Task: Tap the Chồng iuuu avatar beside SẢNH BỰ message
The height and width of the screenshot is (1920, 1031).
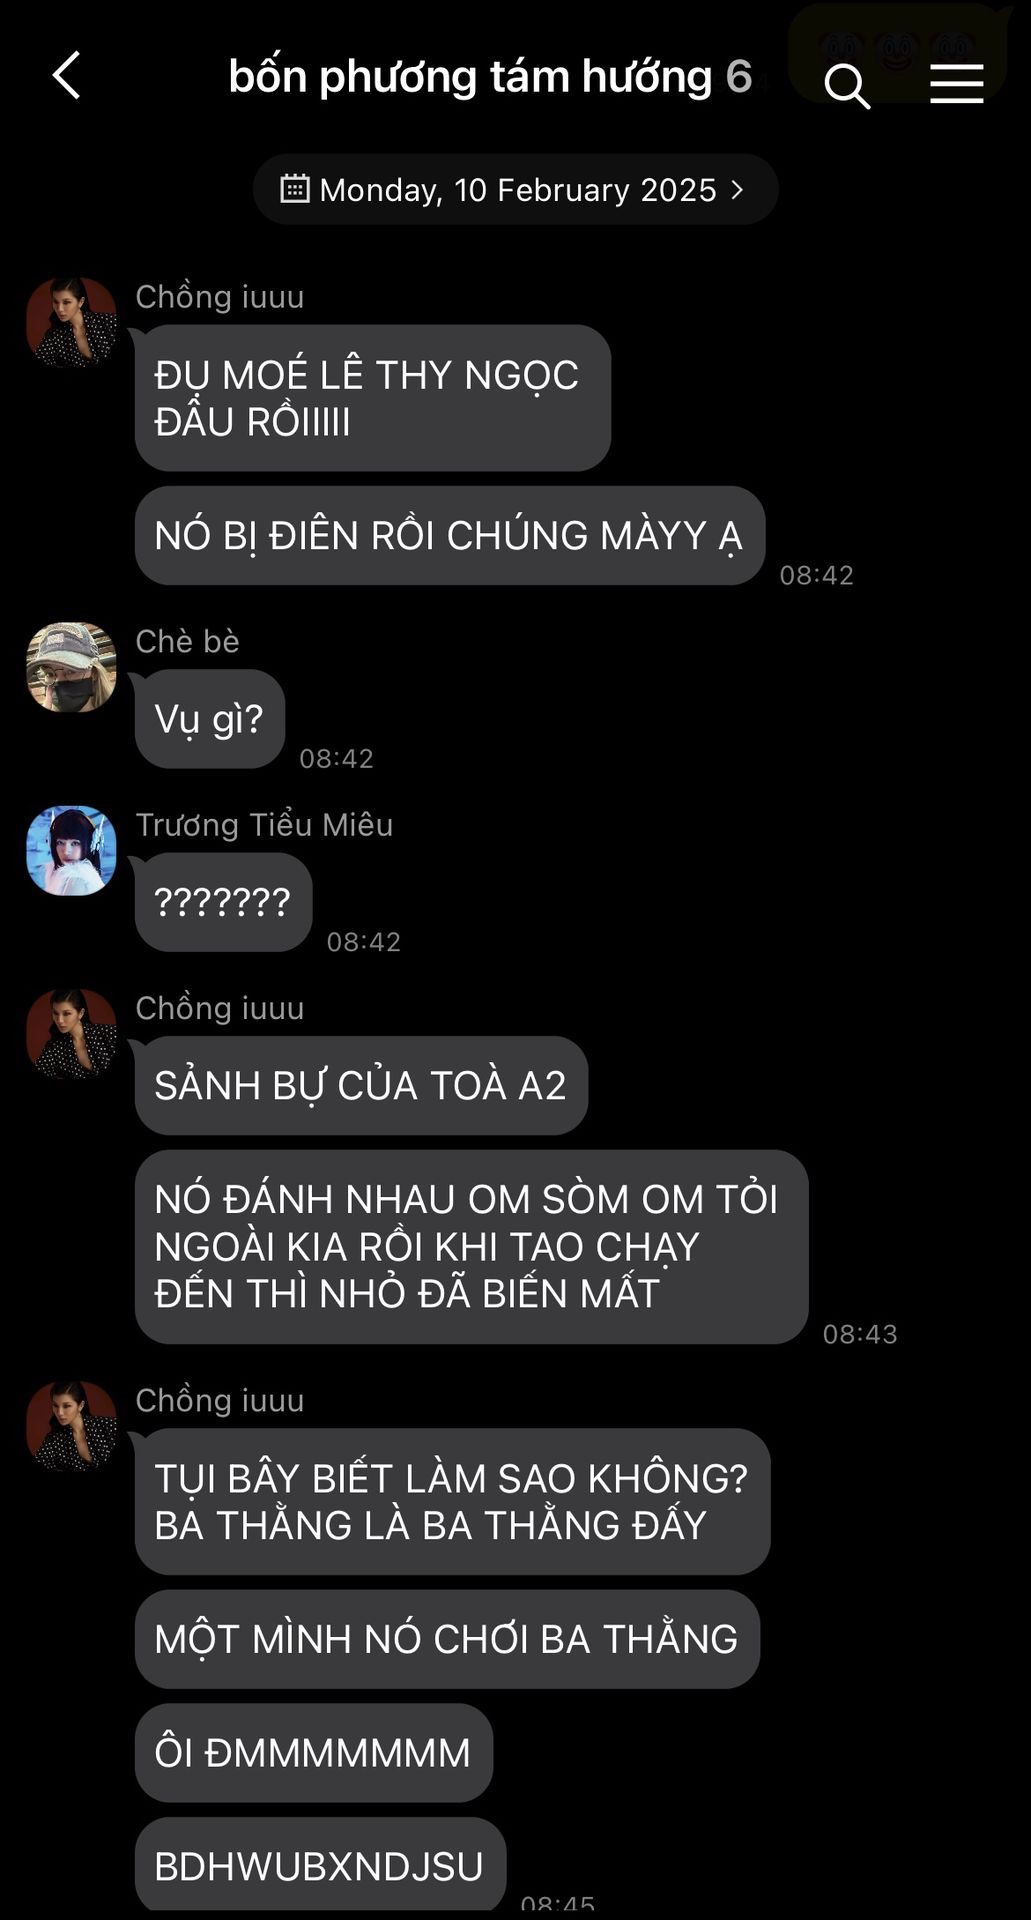Action: (71, 1034)
